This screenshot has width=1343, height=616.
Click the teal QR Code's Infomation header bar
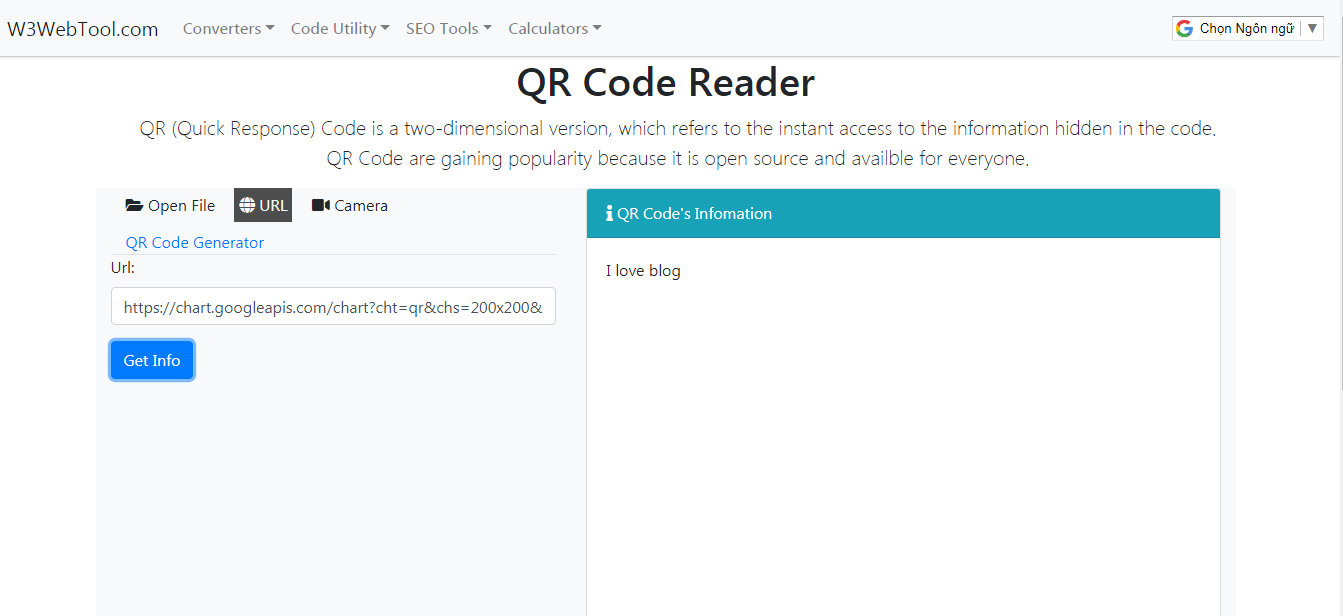coord(900,213)
